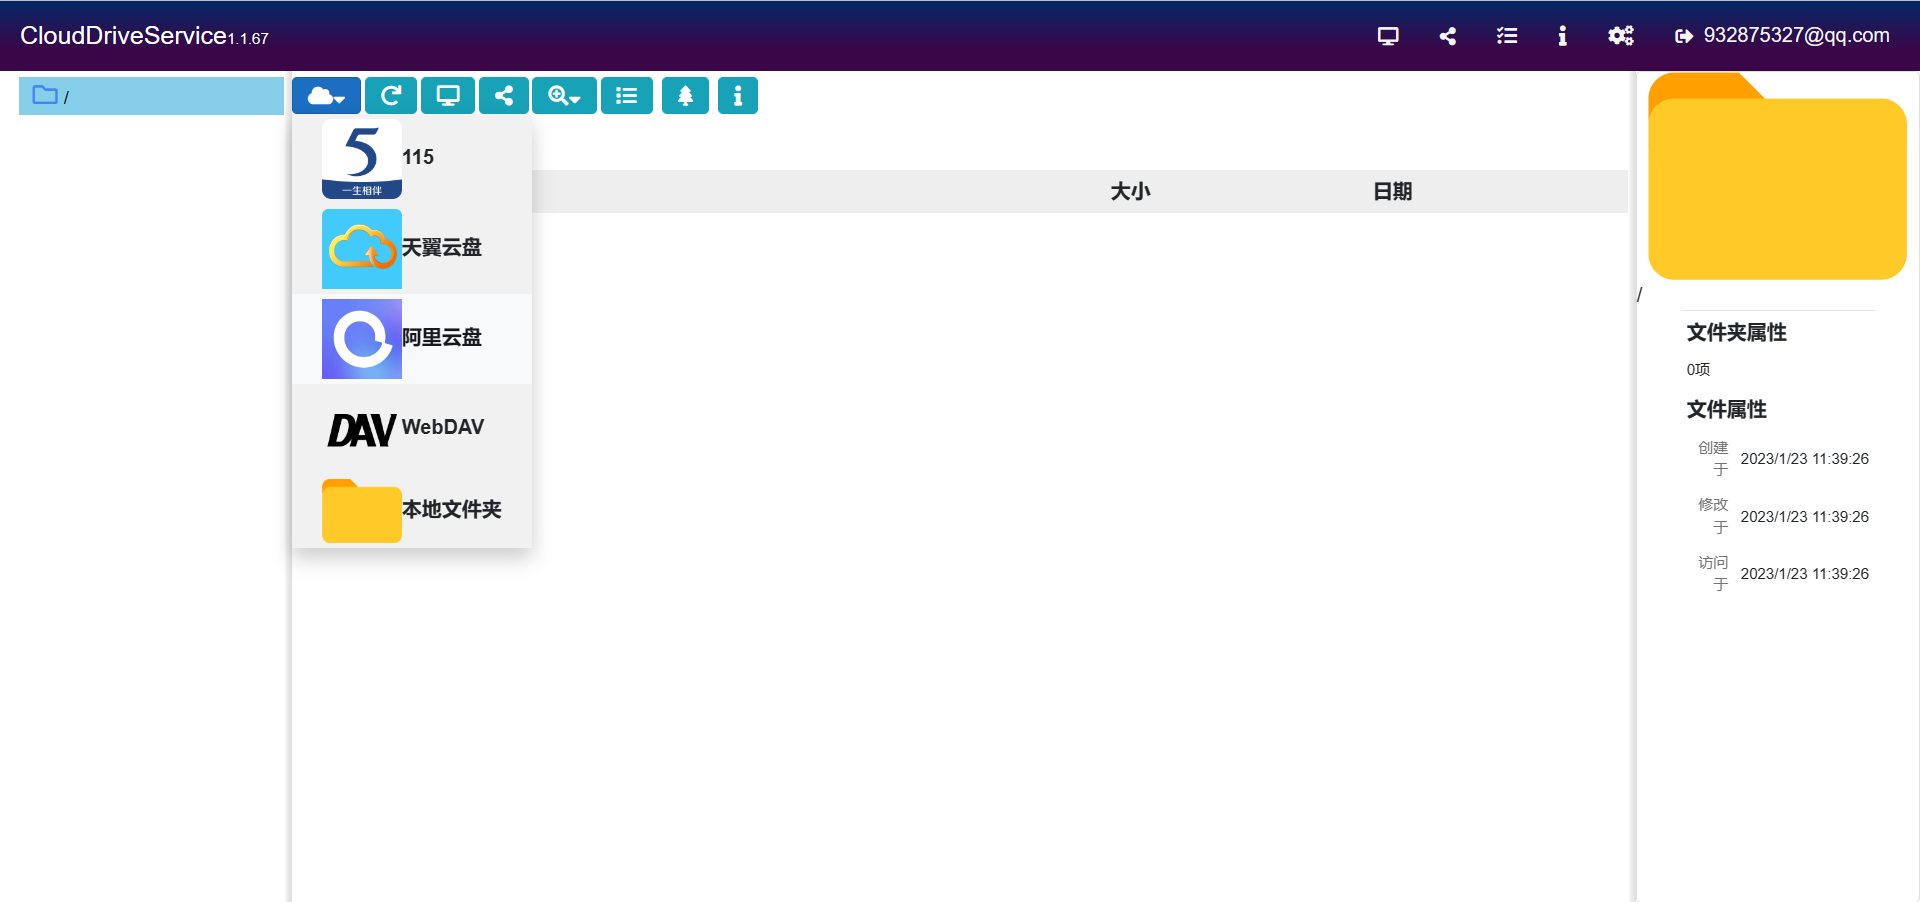This screenshot has height=902, width=1920.
Task: Click the info toolbar button
Action: click(738, 96)
